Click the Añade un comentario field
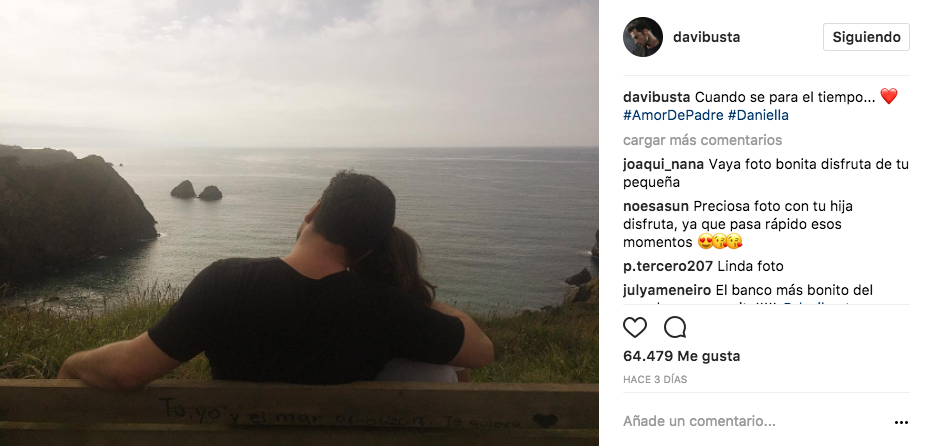This screenshot has width=933, height=446. (x=756, y=422)
